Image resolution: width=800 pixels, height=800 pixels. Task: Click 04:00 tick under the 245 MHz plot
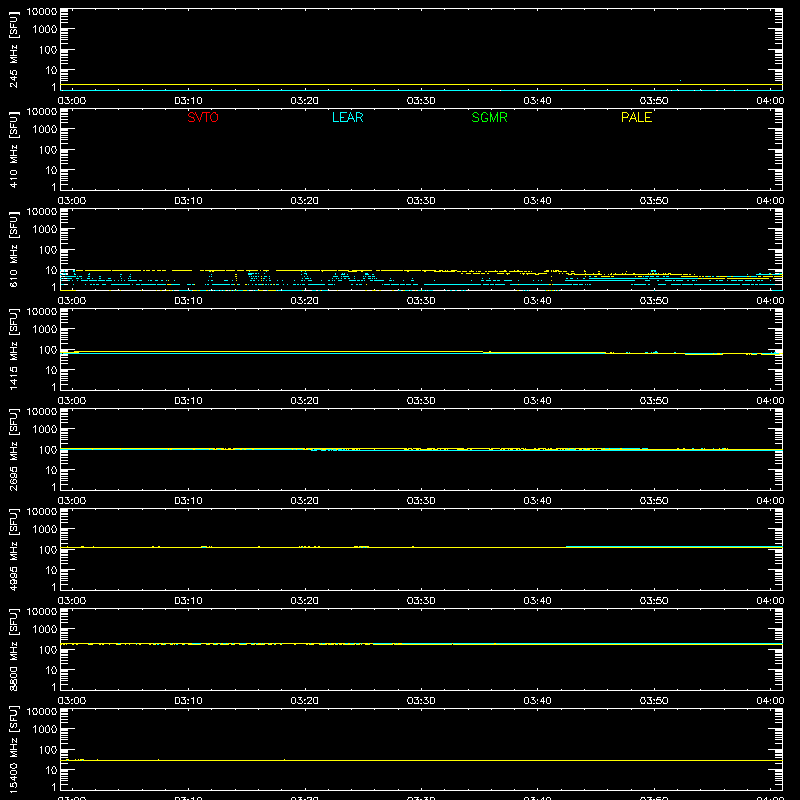770,101
